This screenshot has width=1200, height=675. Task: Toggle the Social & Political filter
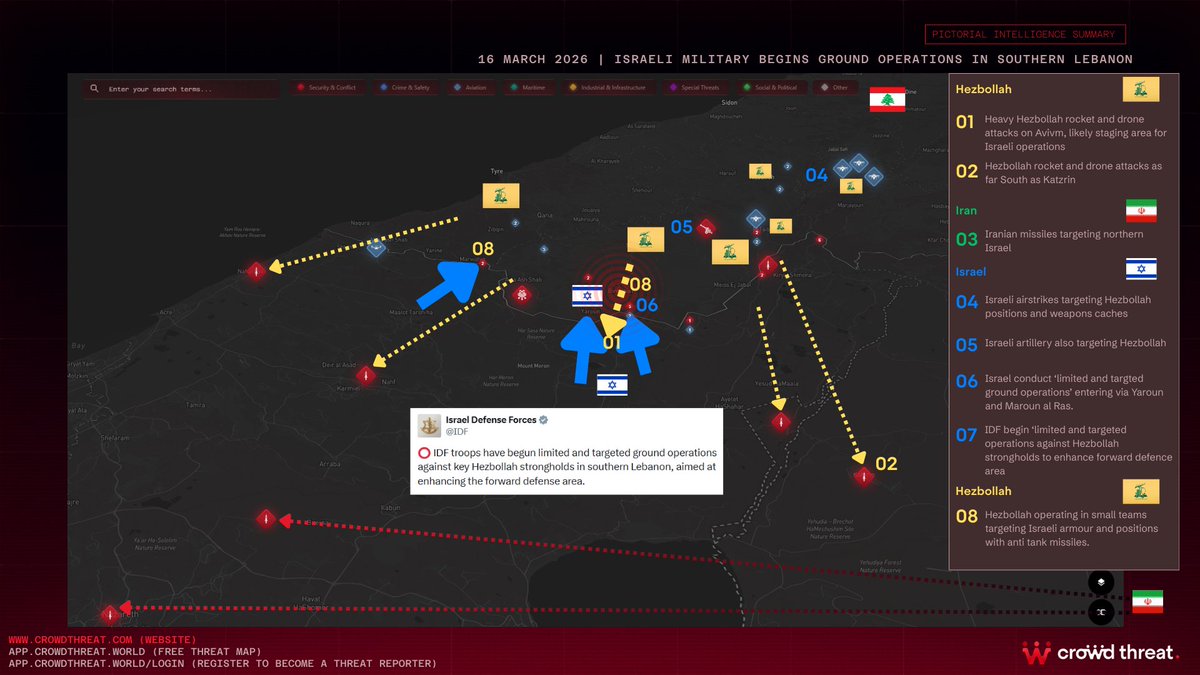pos(771,88)
